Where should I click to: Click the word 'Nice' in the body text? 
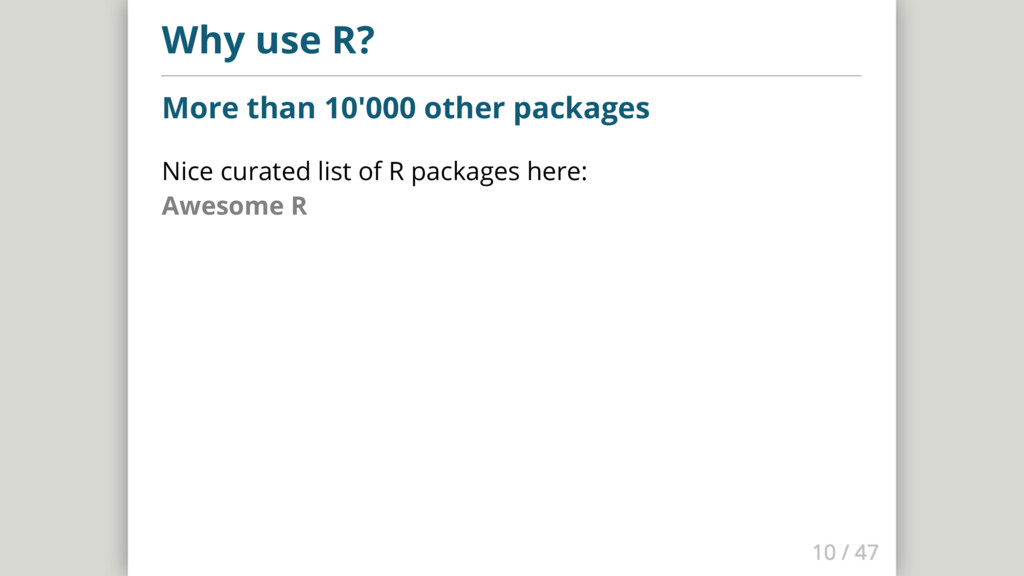[187, 172]
